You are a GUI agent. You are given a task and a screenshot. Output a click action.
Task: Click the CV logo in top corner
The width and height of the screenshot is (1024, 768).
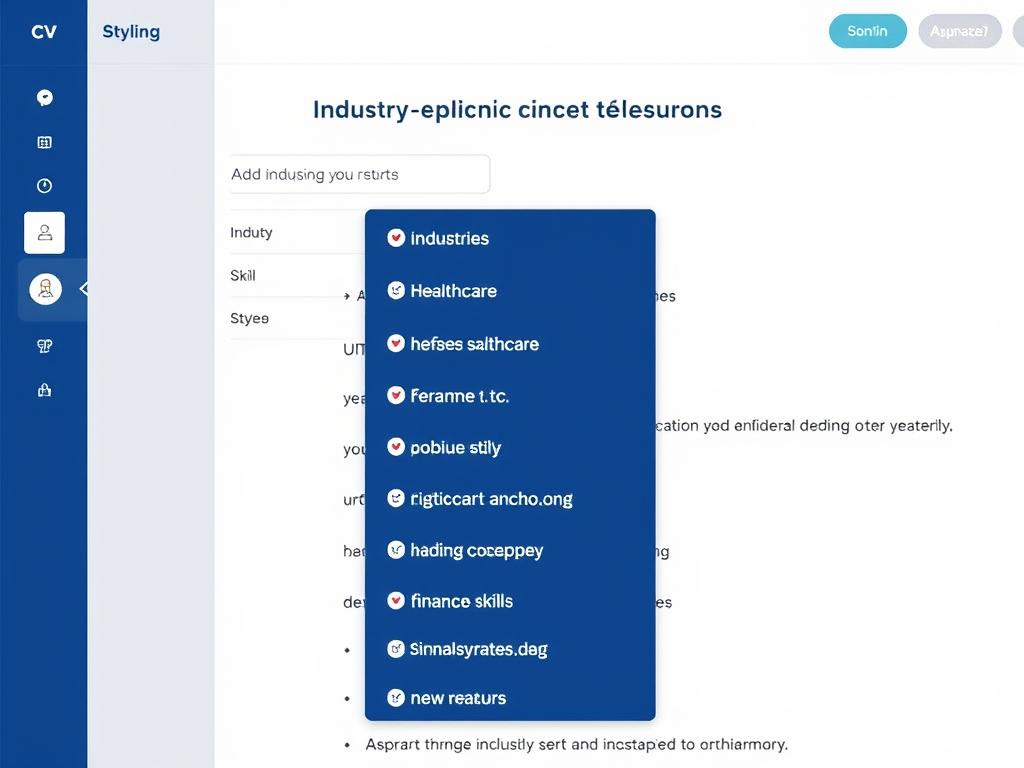[x=44, y=31]
